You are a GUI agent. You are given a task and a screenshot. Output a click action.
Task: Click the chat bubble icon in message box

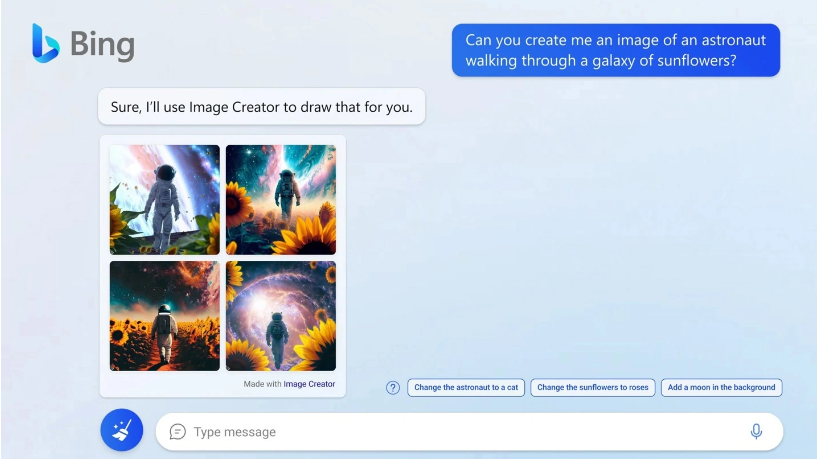pyautogui.click(x=178, y=432)
